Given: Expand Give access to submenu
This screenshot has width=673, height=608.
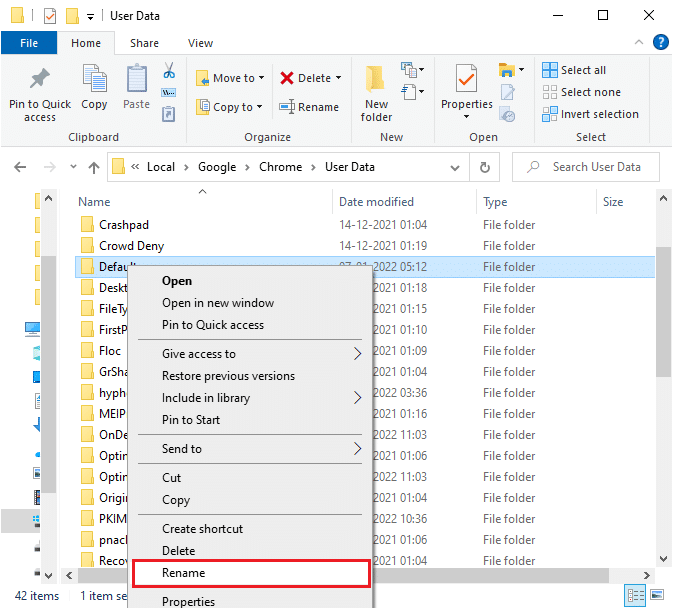Looking at the screenshot, I should tap(251, 354).
